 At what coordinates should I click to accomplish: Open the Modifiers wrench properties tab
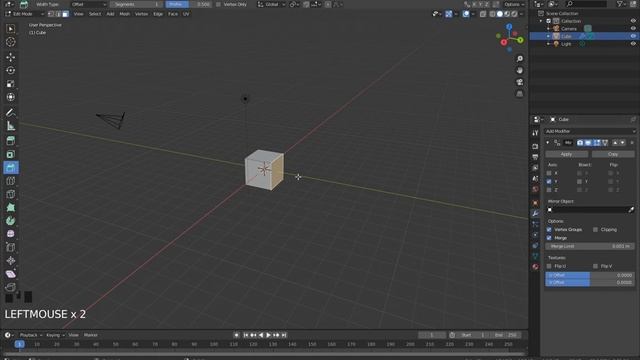(535, 213)
